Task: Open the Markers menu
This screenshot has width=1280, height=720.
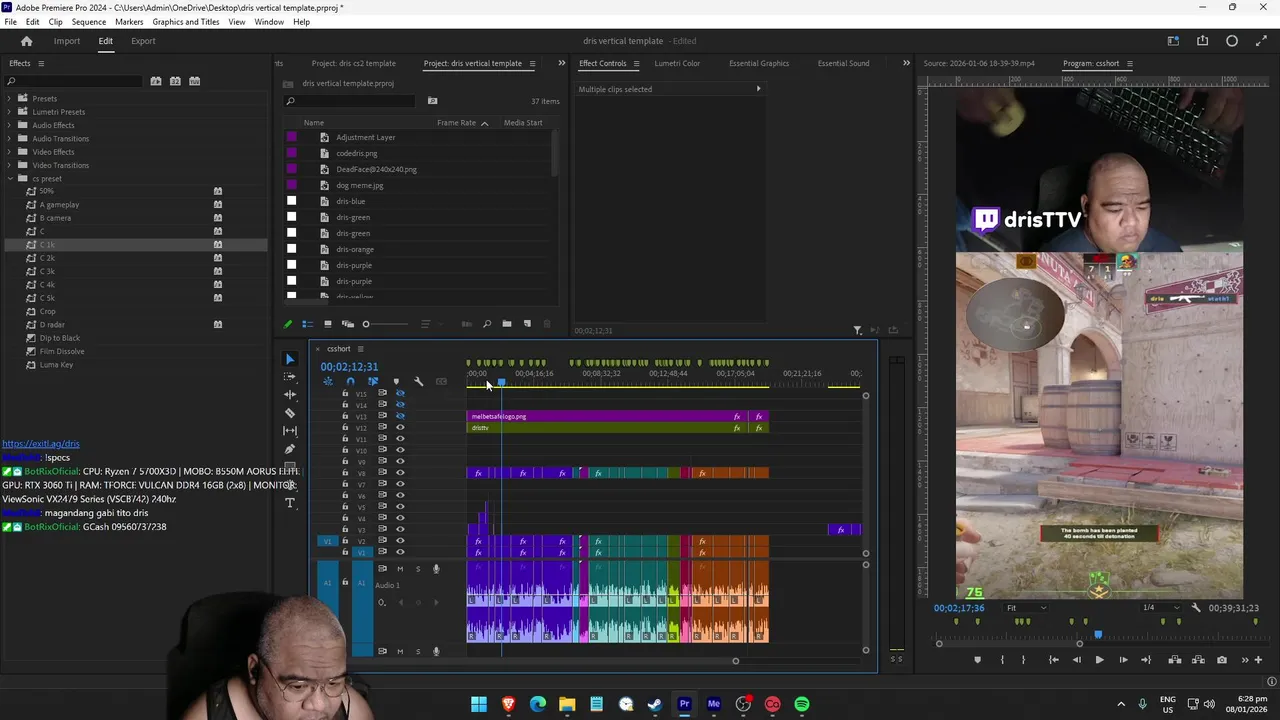Action: [129, 22]
